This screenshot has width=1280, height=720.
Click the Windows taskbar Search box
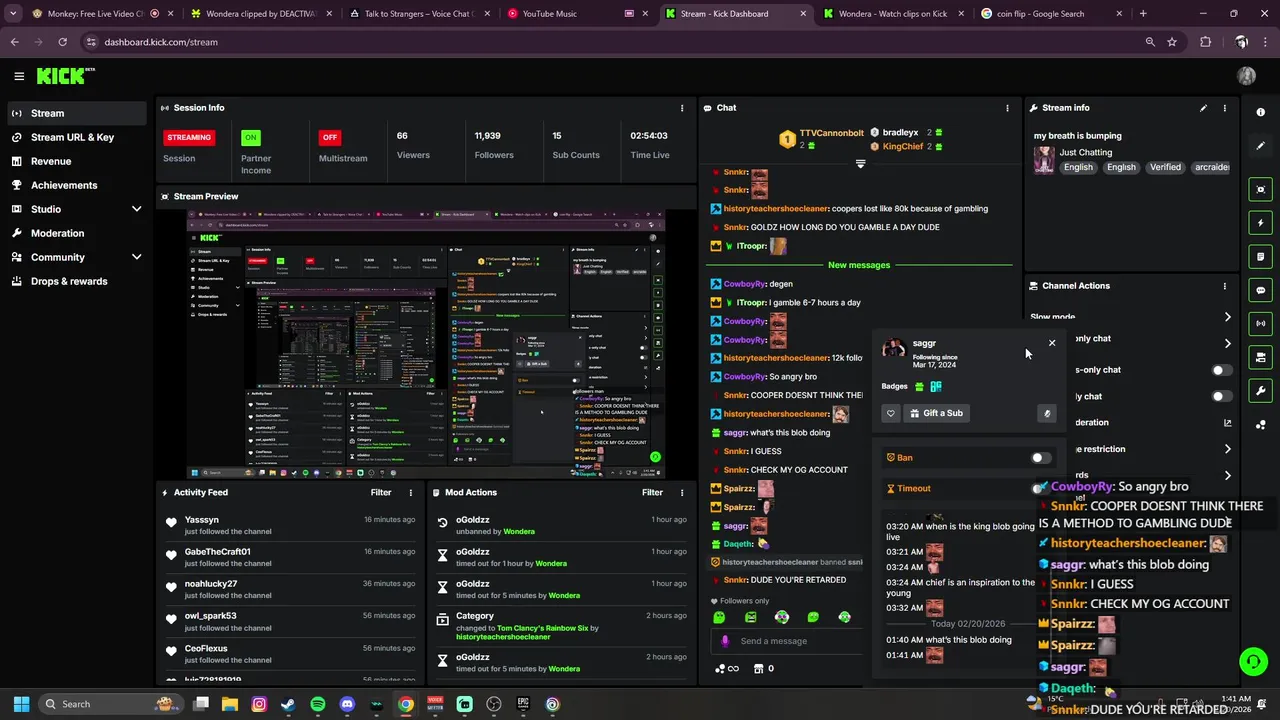(x=110, y=704)
